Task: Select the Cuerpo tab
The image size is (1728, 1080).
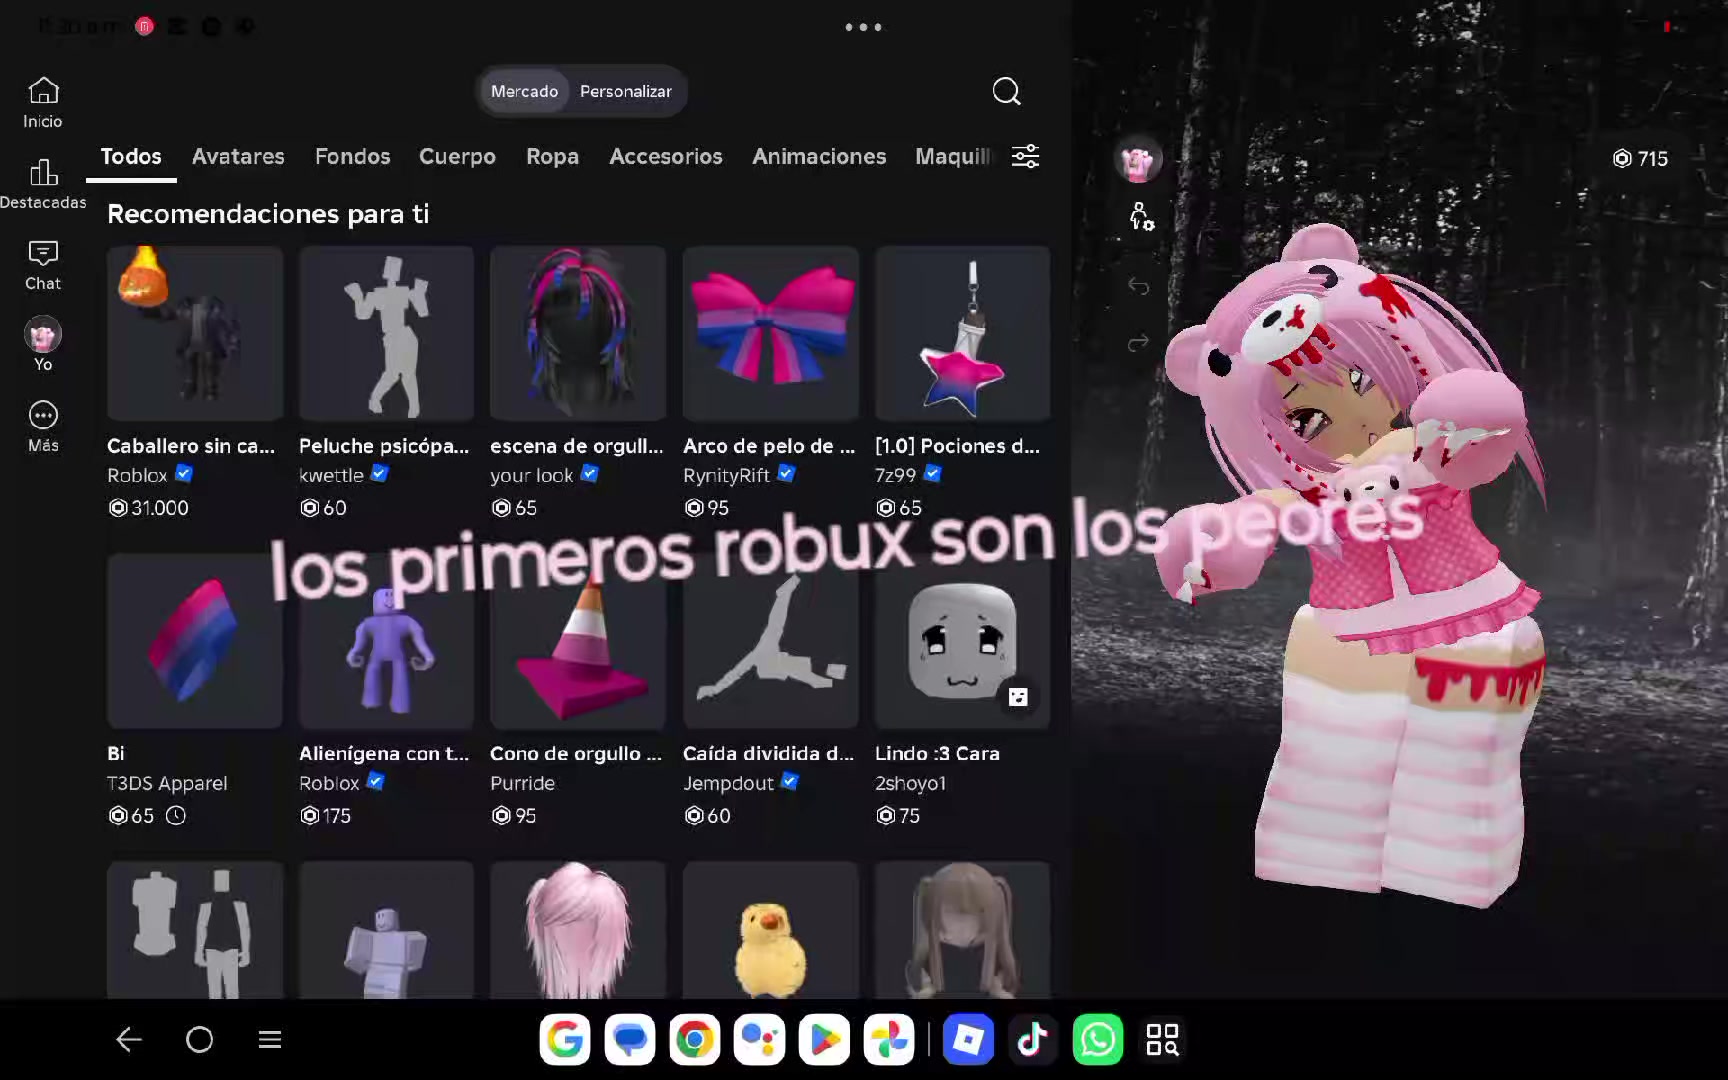Action: click(x=457, y=156)
